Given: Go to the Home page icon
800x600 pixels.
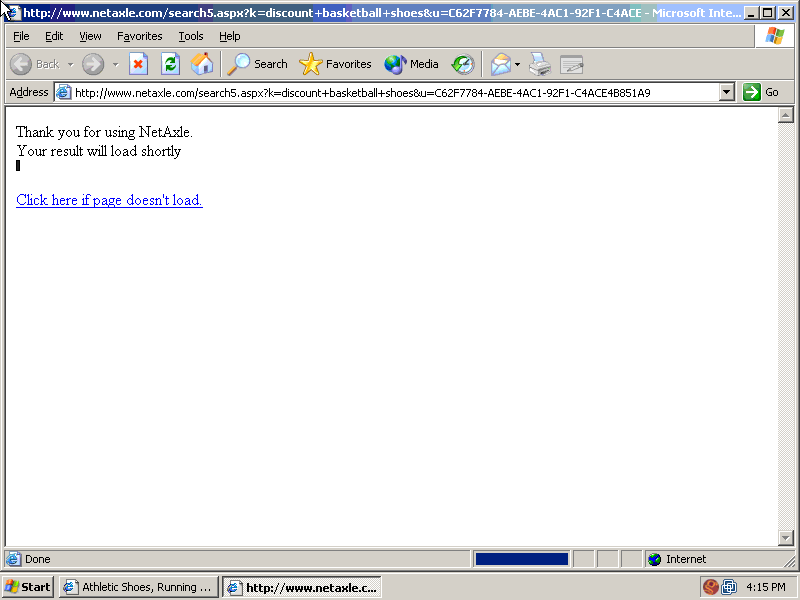Looking at the screenshot, I should point(202,64).
